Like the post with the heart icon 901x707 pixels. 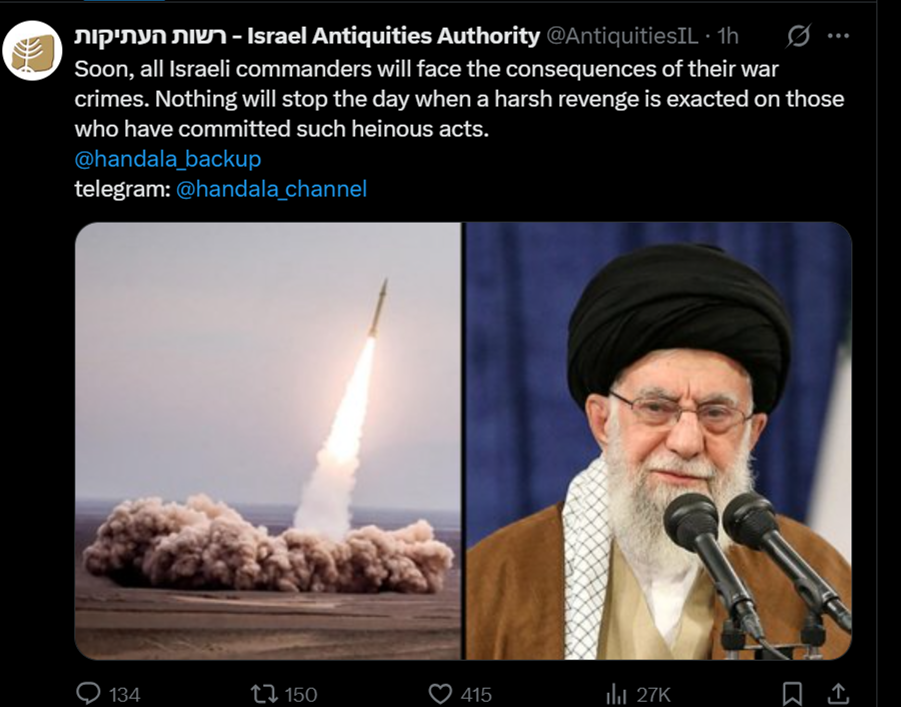coord(441,694)
